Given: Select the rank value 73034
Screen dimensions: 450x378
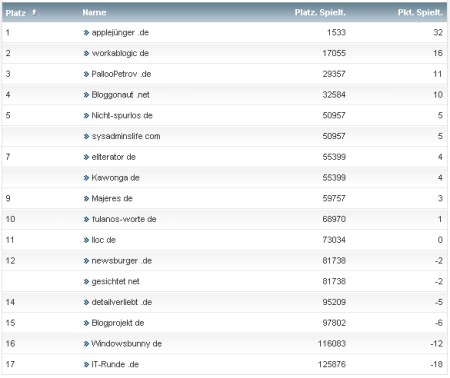Looking at the screenshot, I should pyautogui.click(x=334, y=240).
